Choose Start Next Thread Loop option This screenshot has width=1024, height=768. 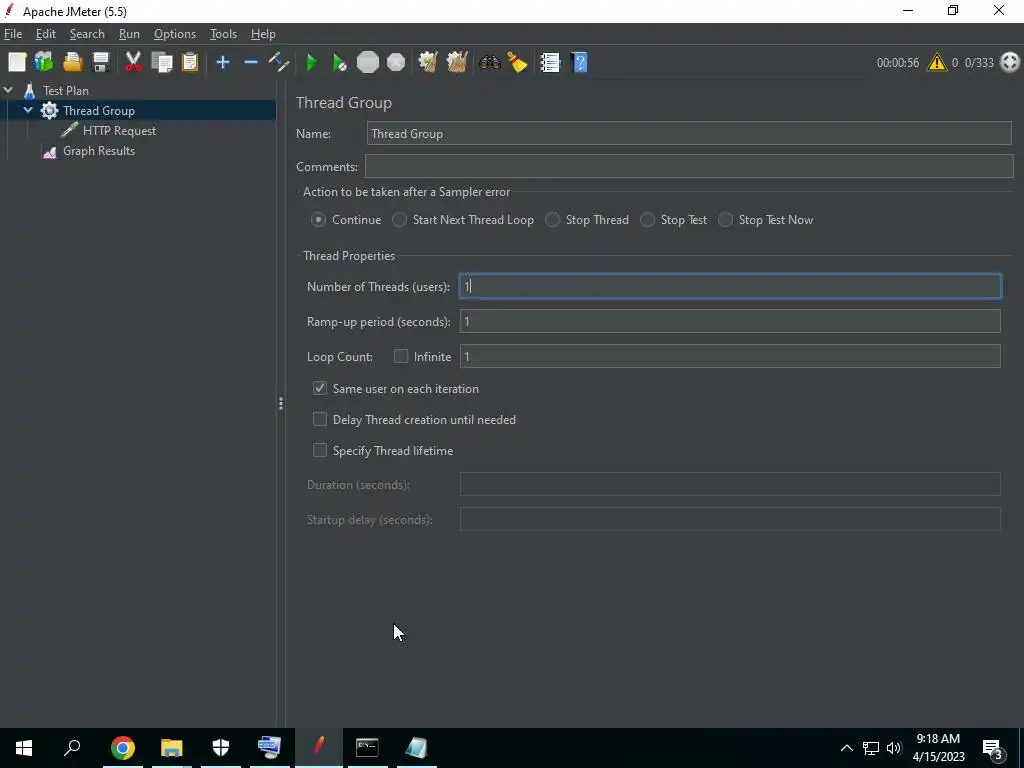(399, 220)
